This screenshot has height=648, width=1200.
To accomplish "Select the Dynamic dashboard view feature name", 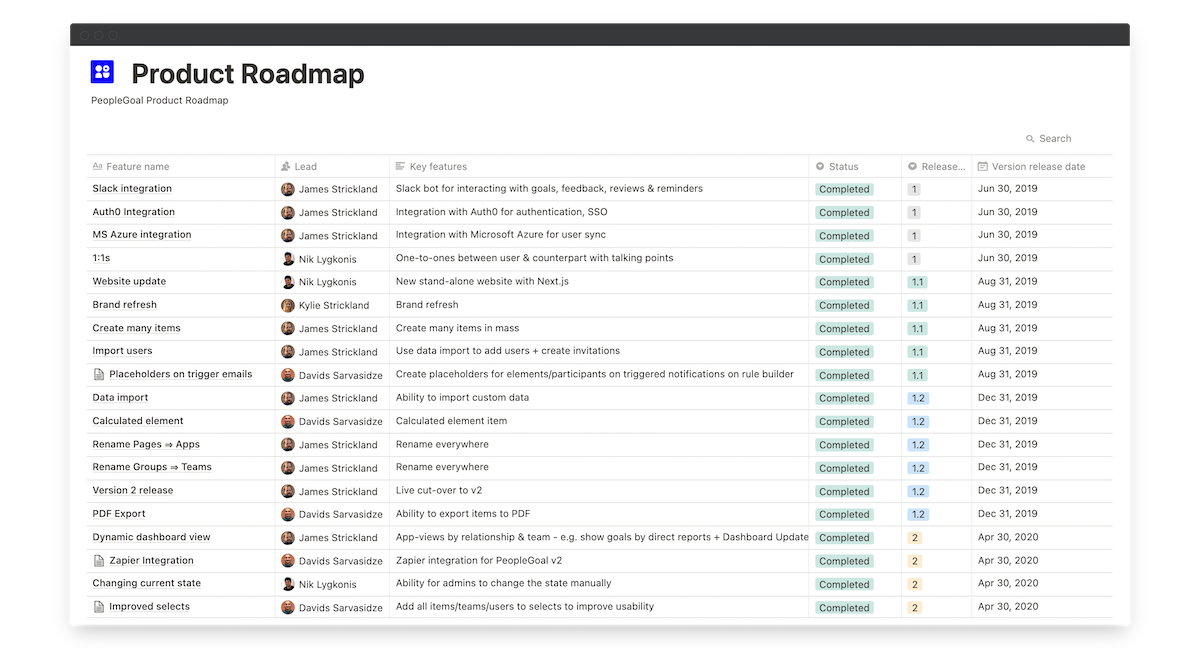I will click(x=152, y=537).
